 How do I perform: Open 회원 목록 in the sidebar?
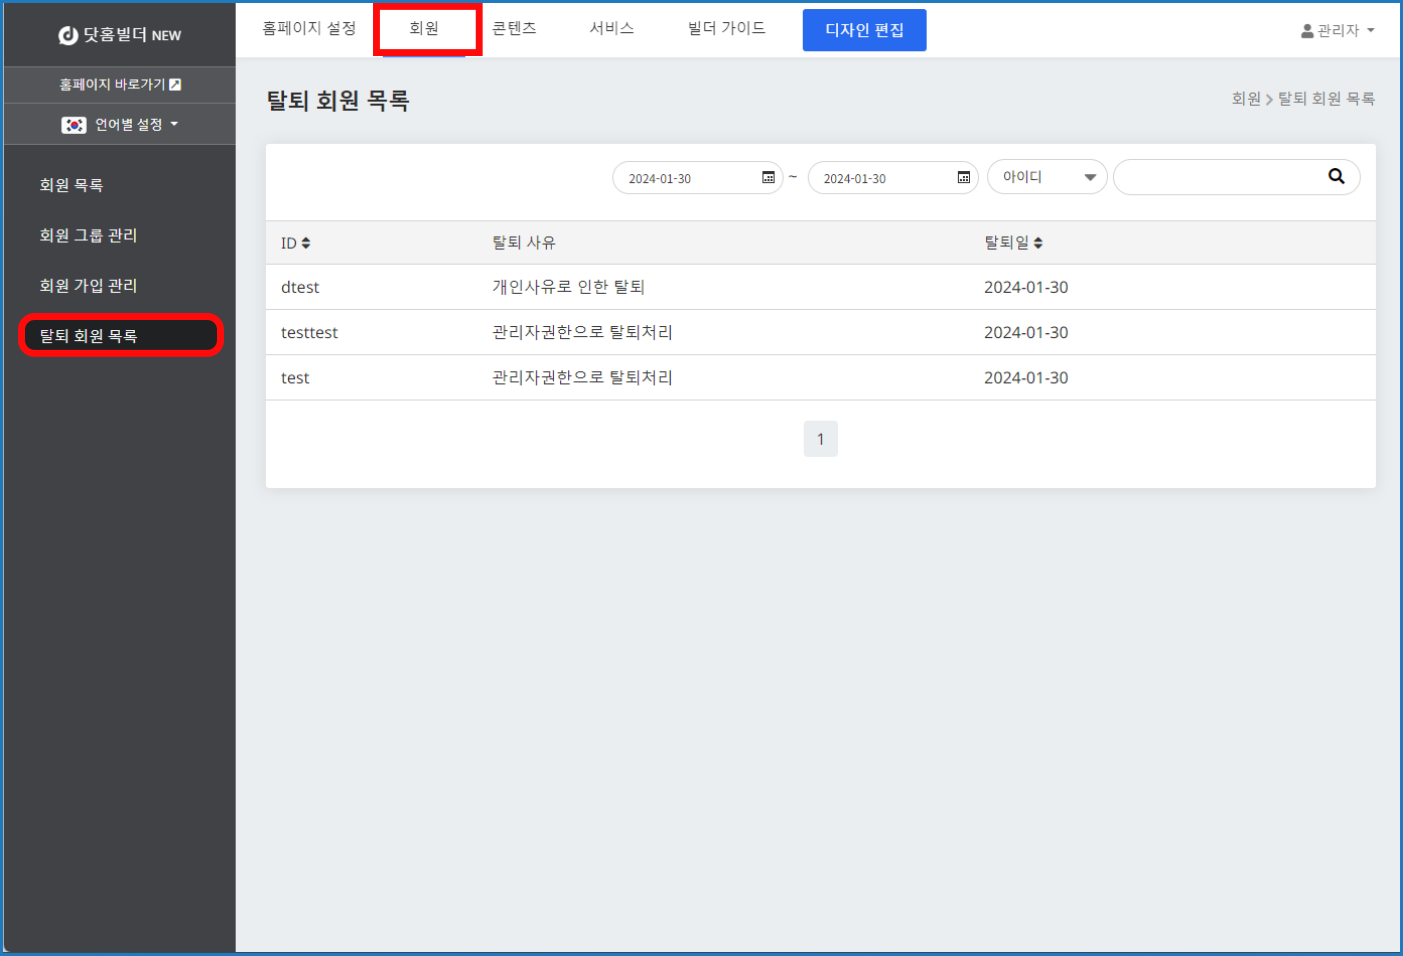coord(71,185)
